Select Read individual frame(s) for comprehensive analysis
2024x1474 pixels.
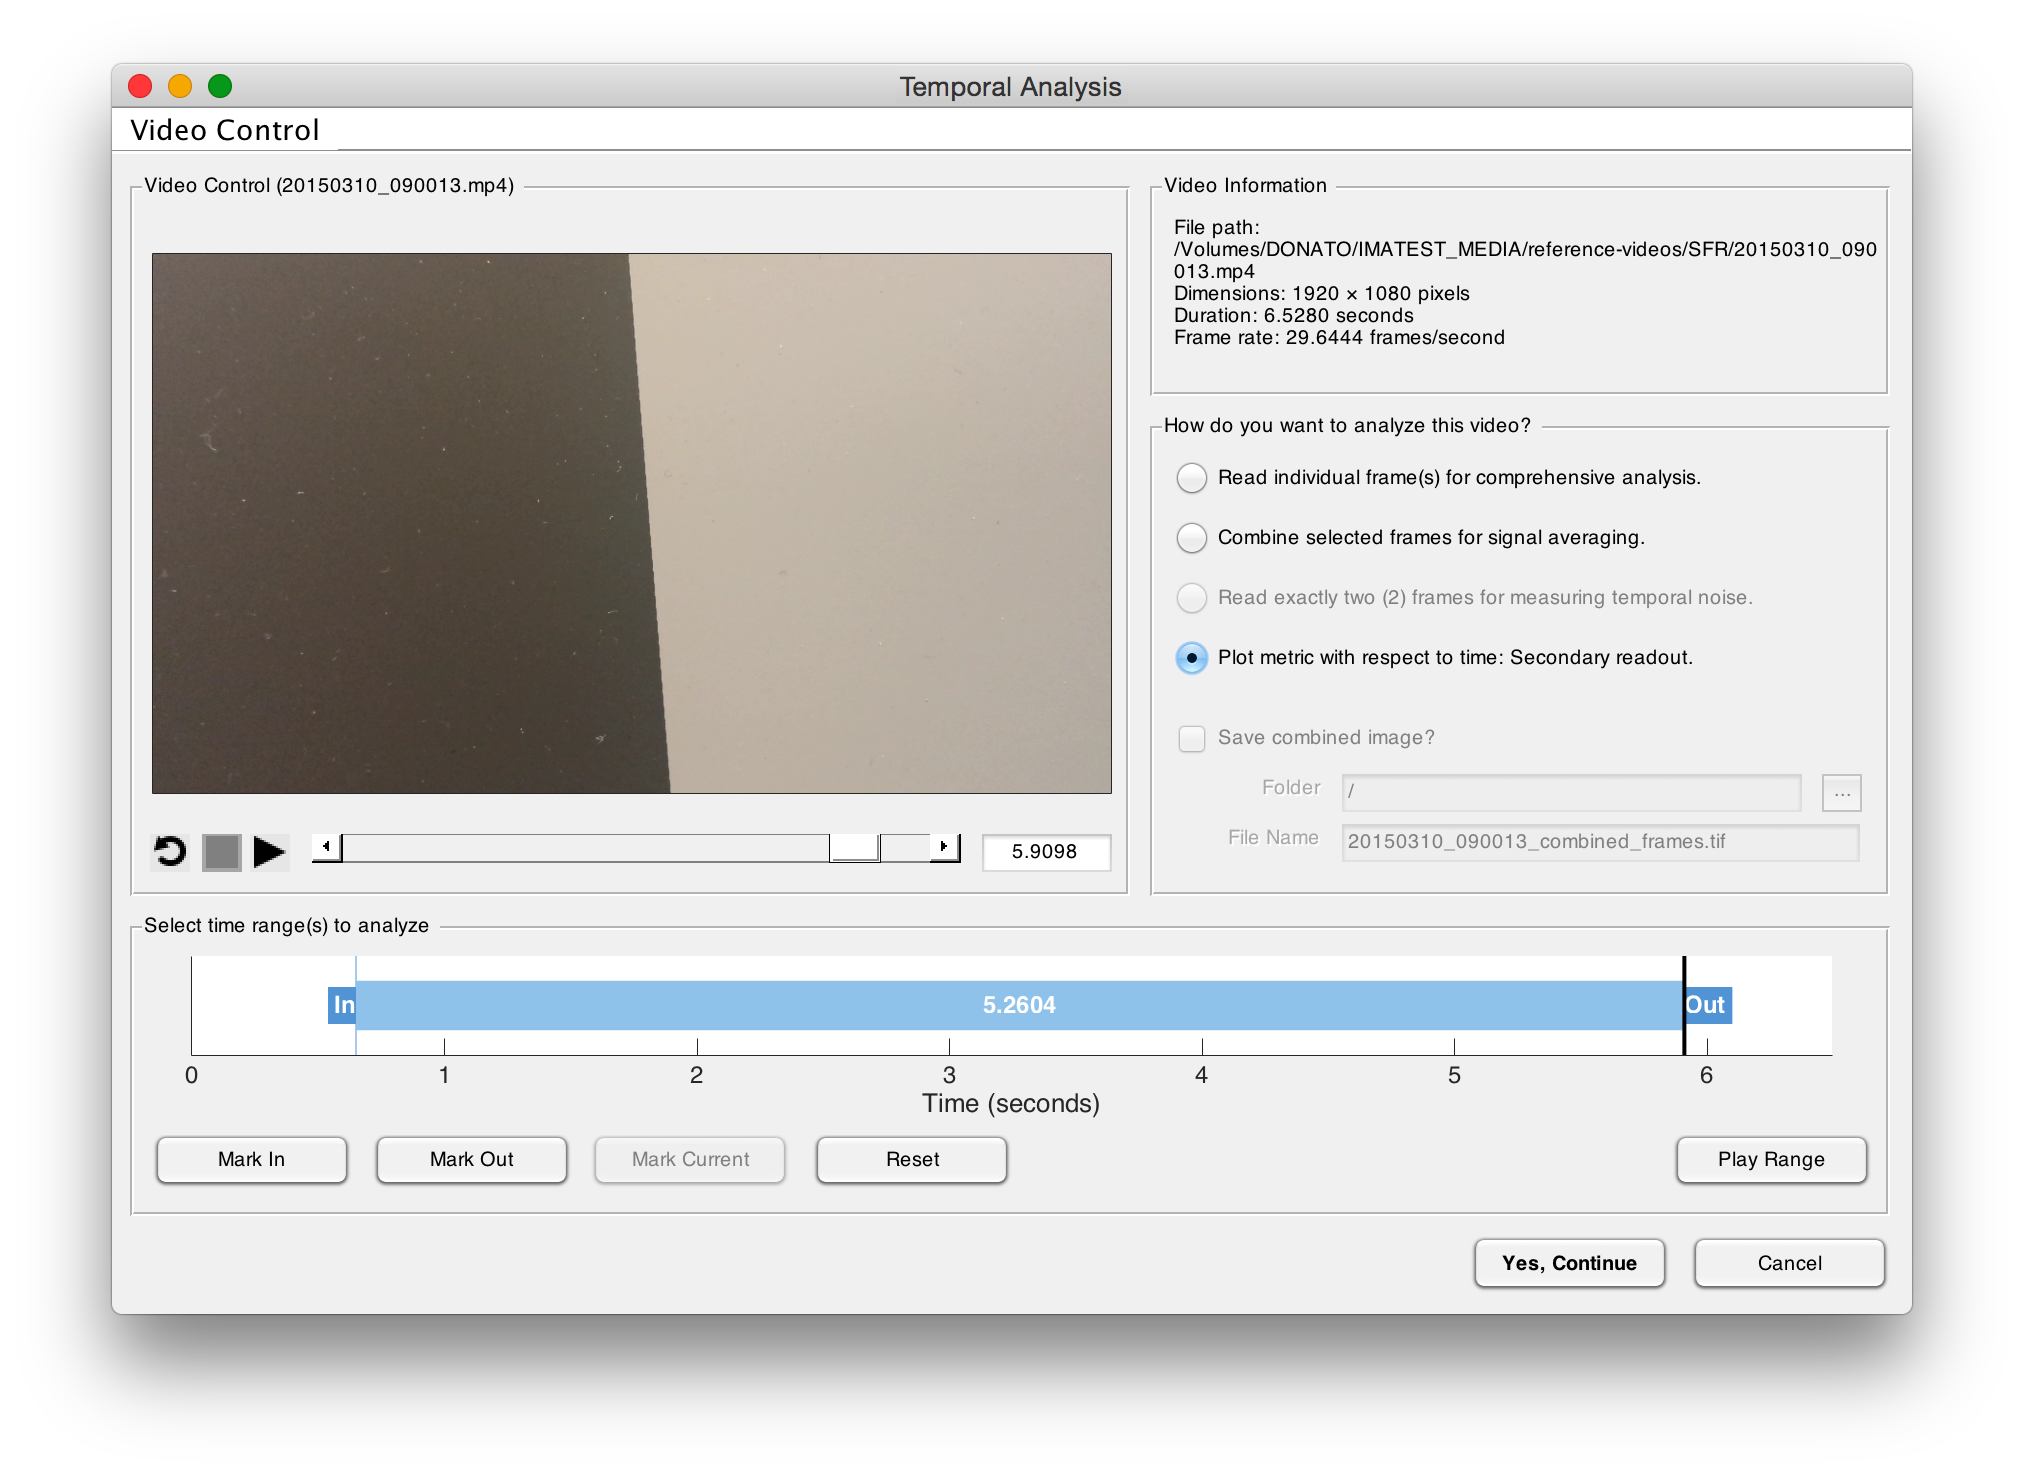tap(1191, 478)
